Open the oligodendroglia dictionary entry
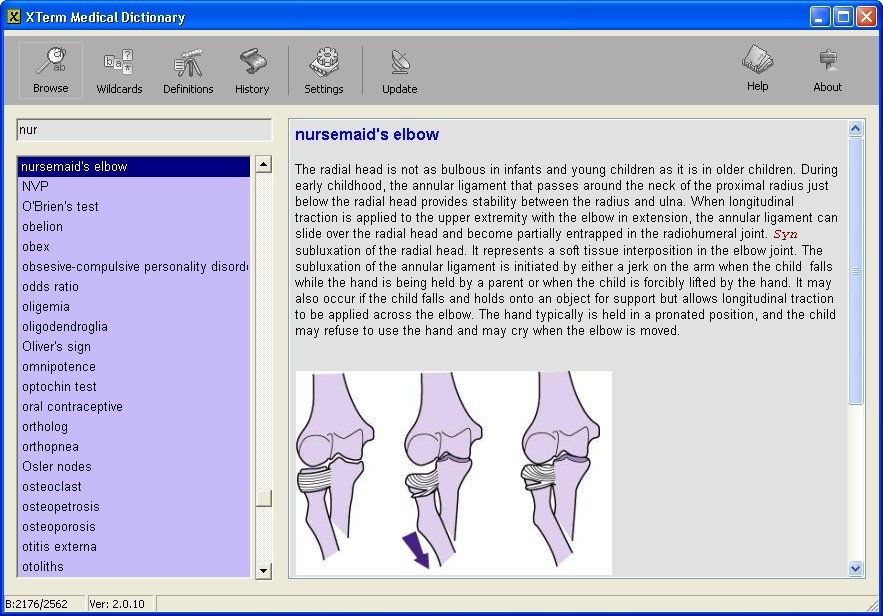The width and height of the screenshot is (883, 616). click(x=67, y=326)
